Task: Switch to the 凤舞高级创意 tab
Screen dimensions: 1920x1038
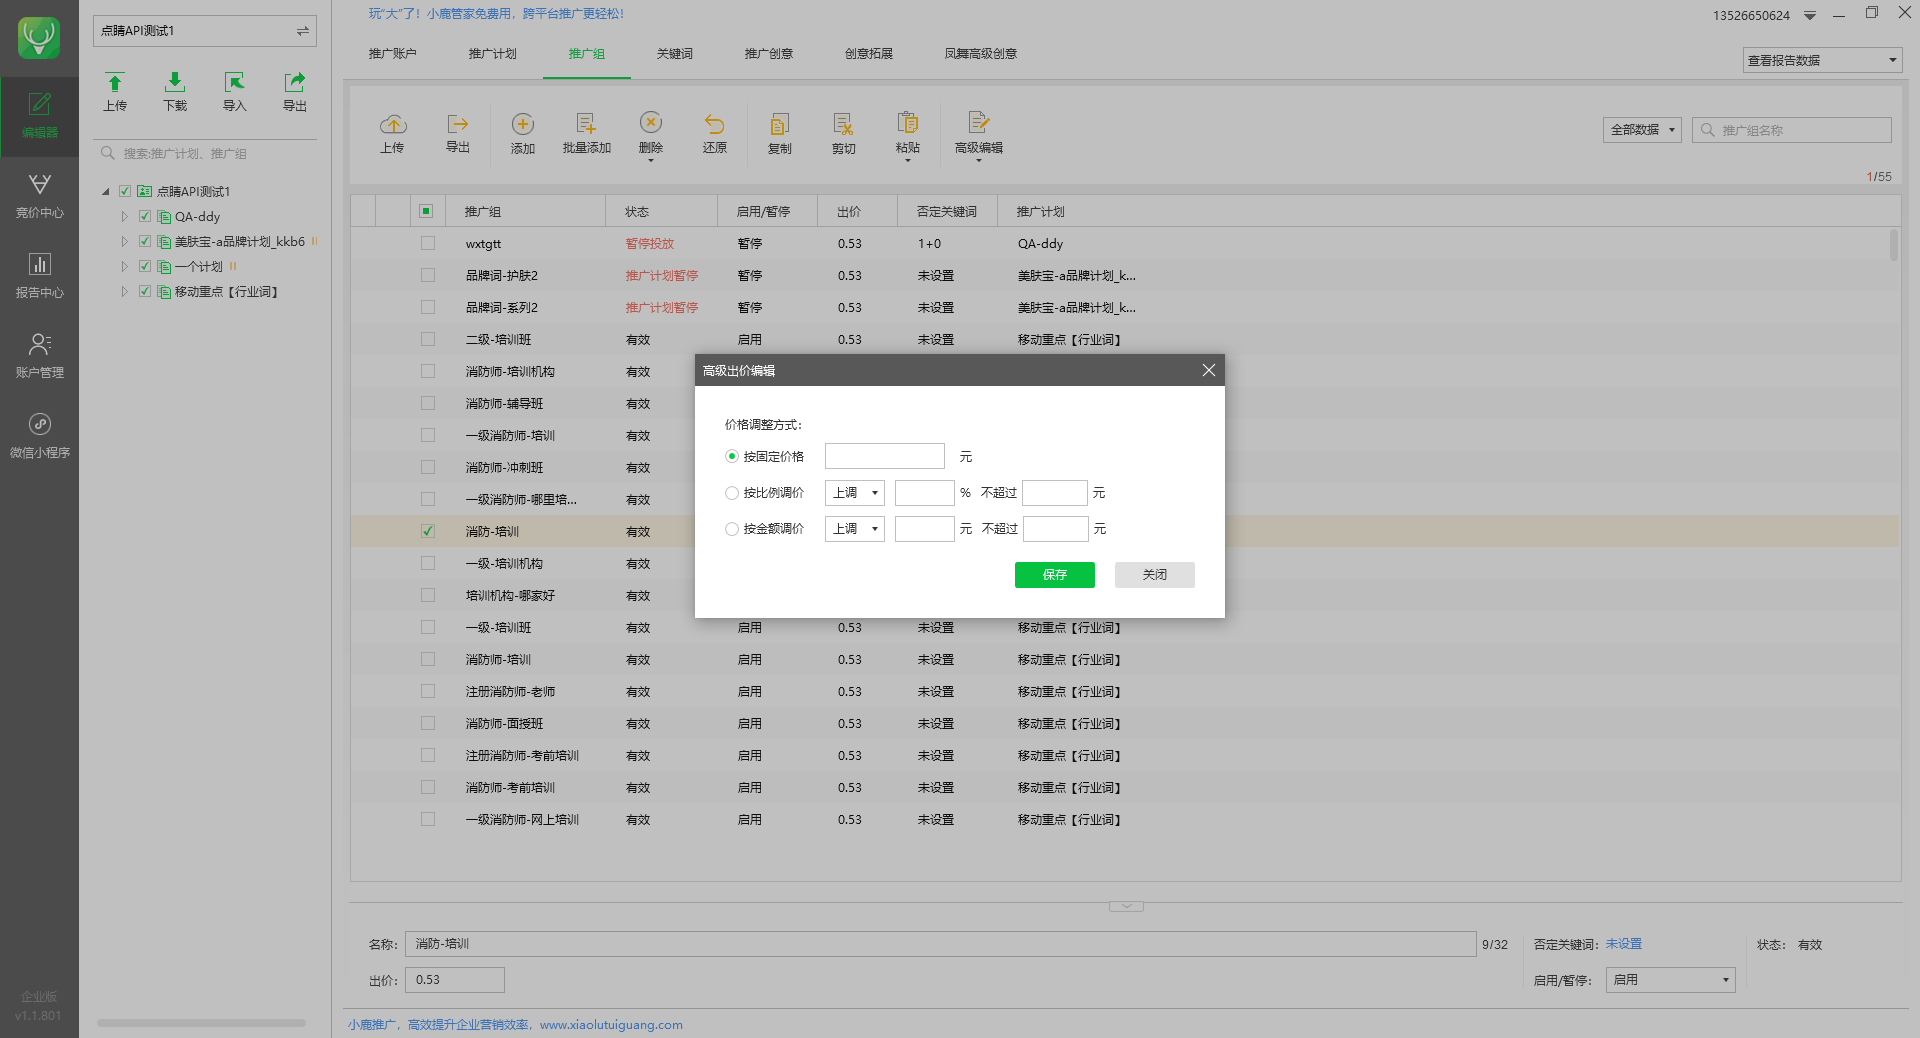Action: (981, 54)
